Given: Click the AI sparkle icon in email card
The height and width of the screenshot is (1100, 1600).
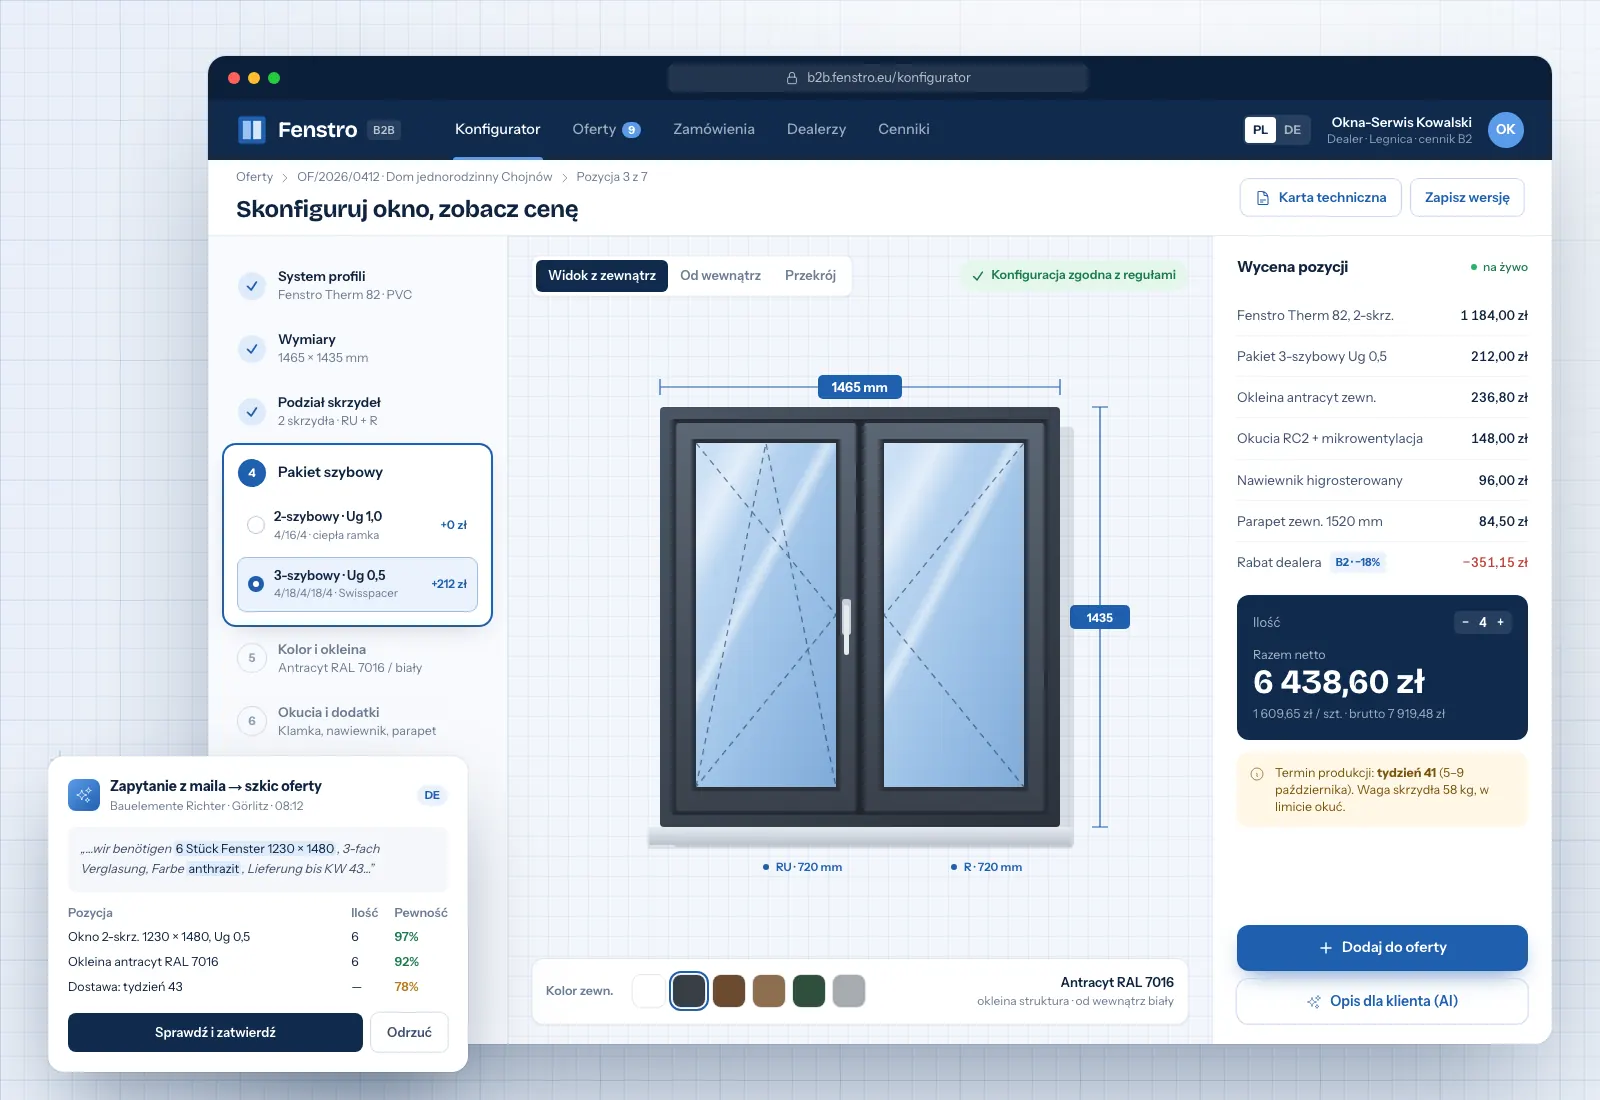Looking at the screenshot, I should point(84,795).
